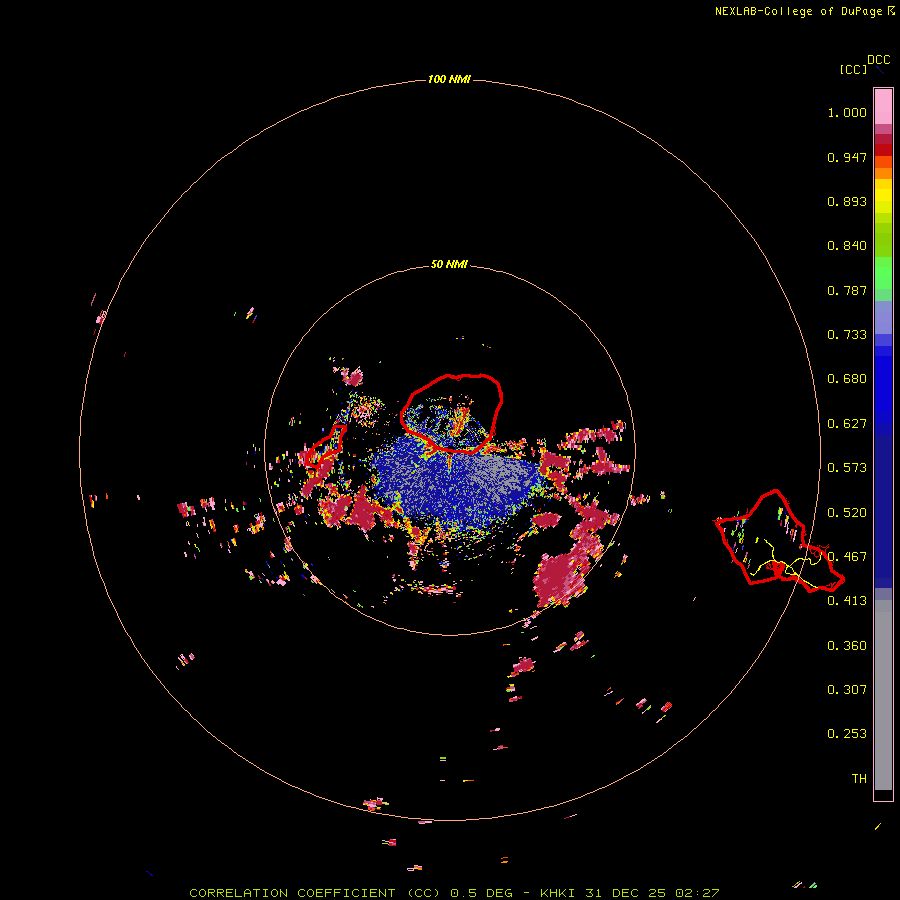Click the DCC label above the color bar
Image resolution: width=900 pixels, height=900 pixels.
click(x=878, y=60)
